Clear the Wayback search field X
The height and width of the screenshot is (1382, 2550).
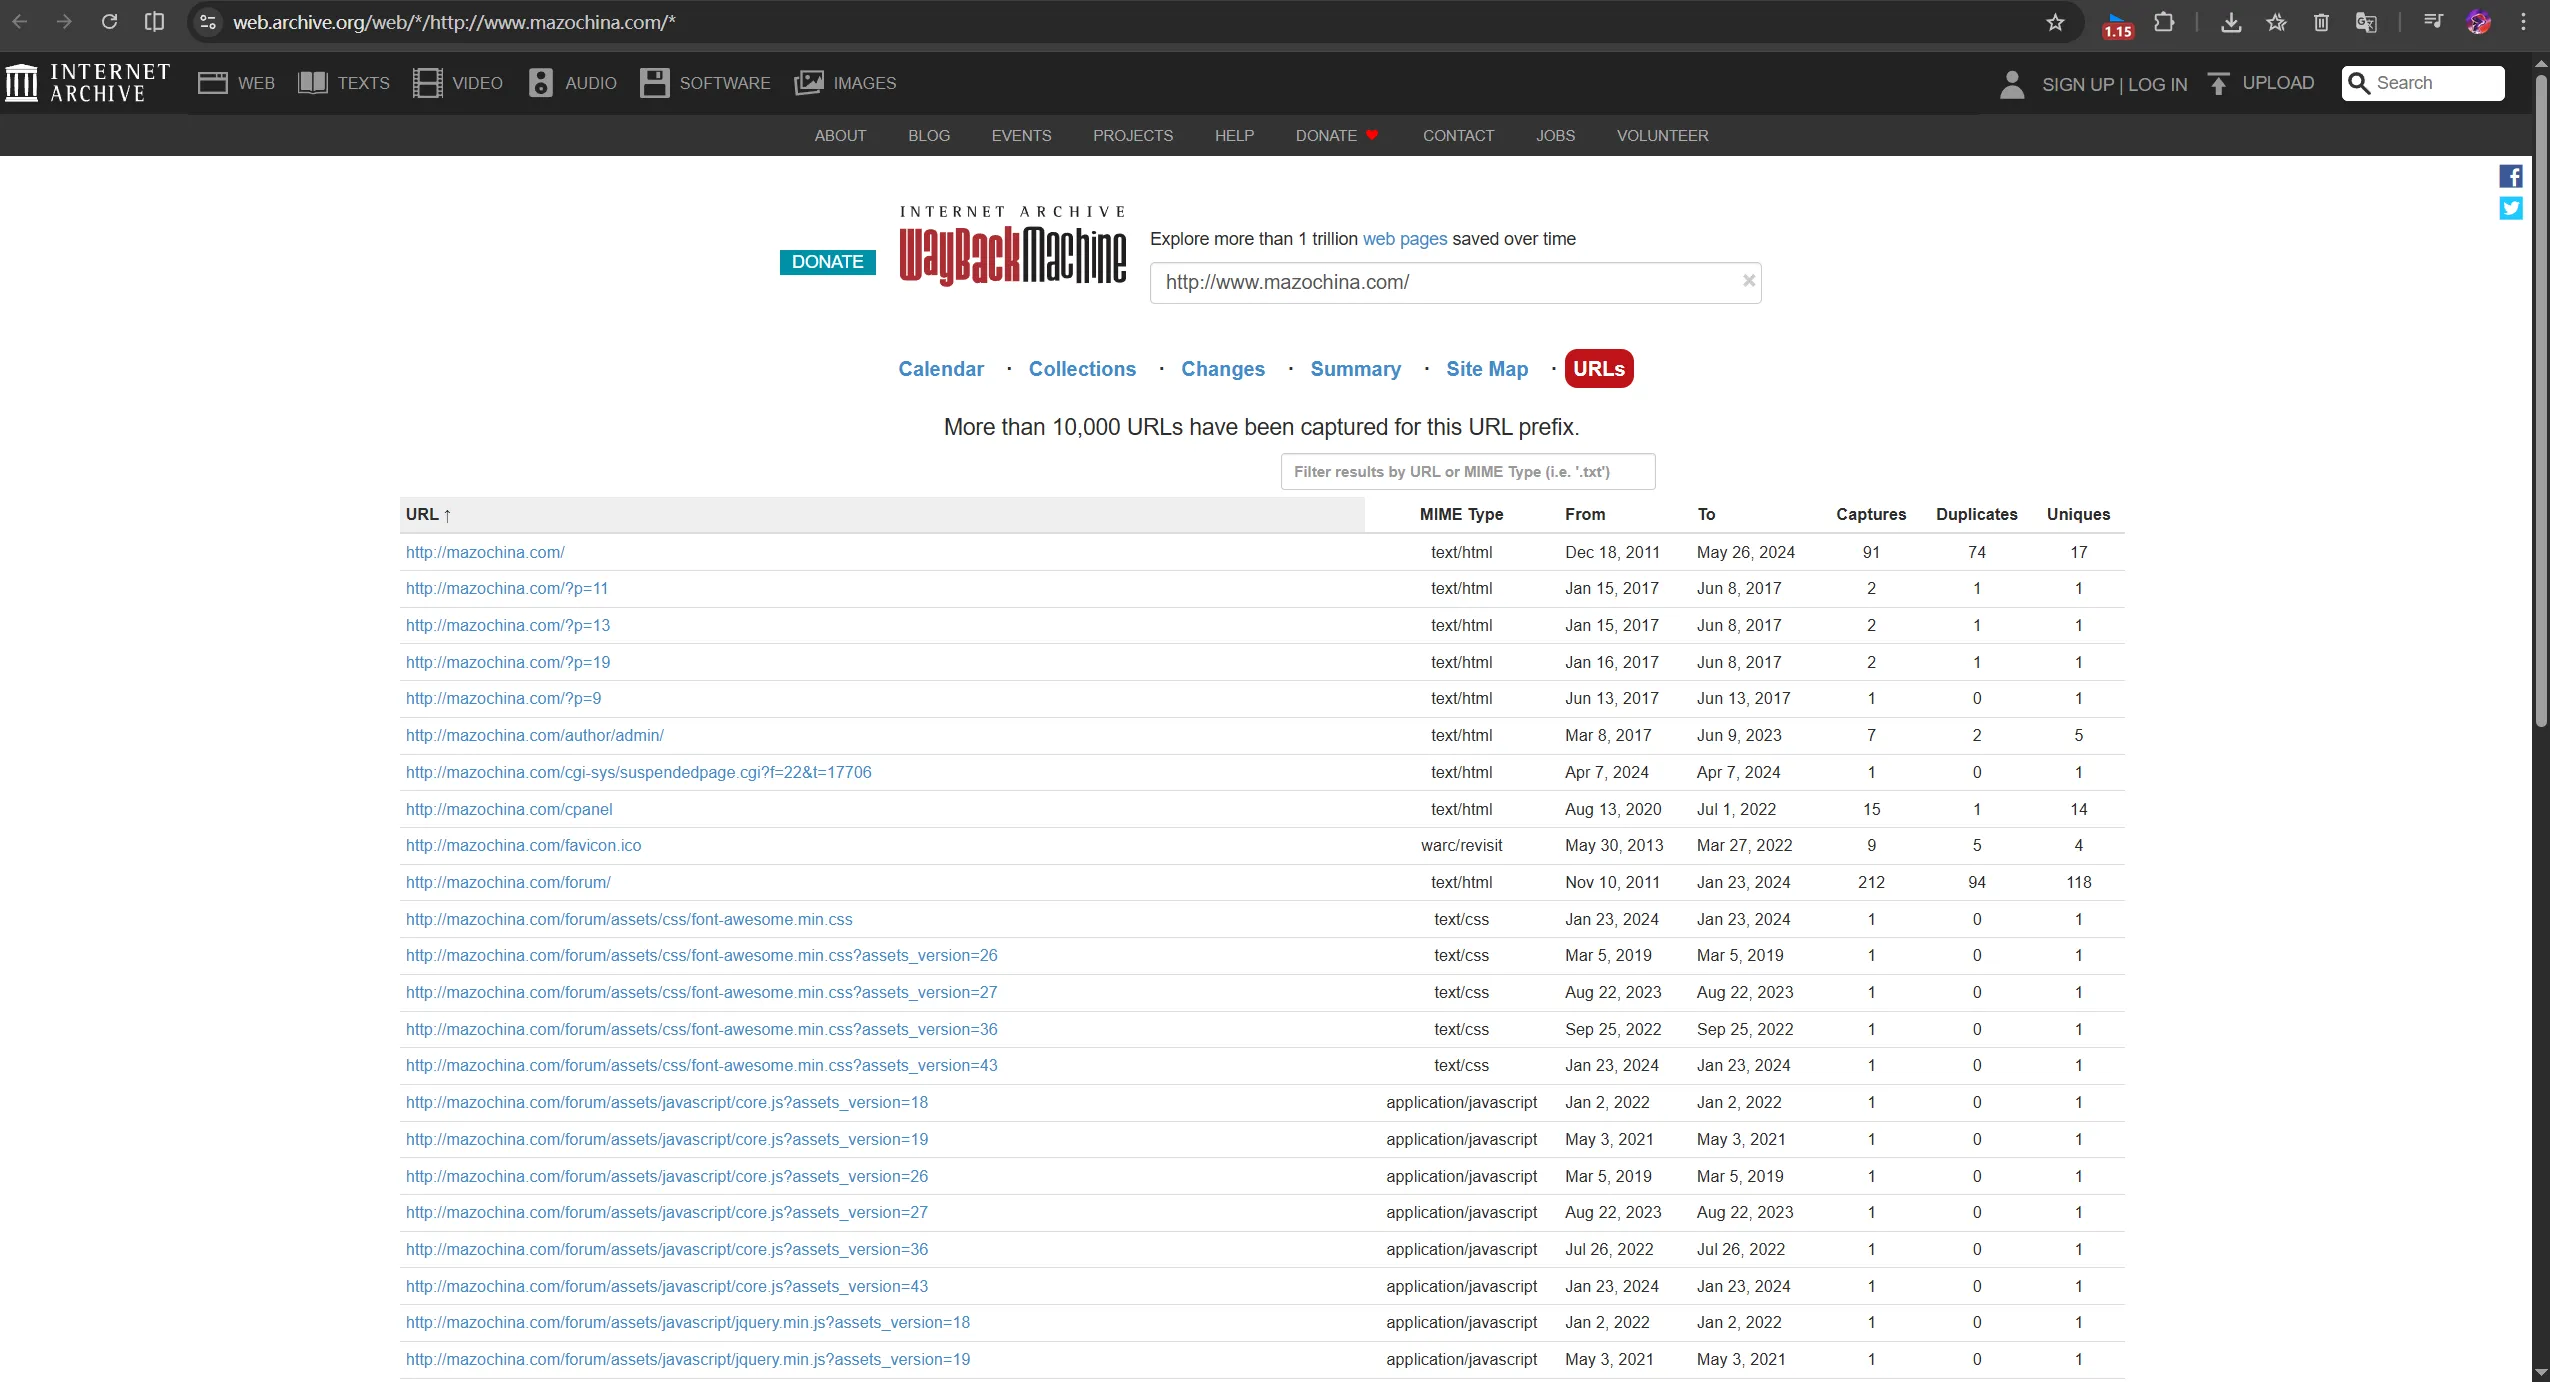[1749, 281]
